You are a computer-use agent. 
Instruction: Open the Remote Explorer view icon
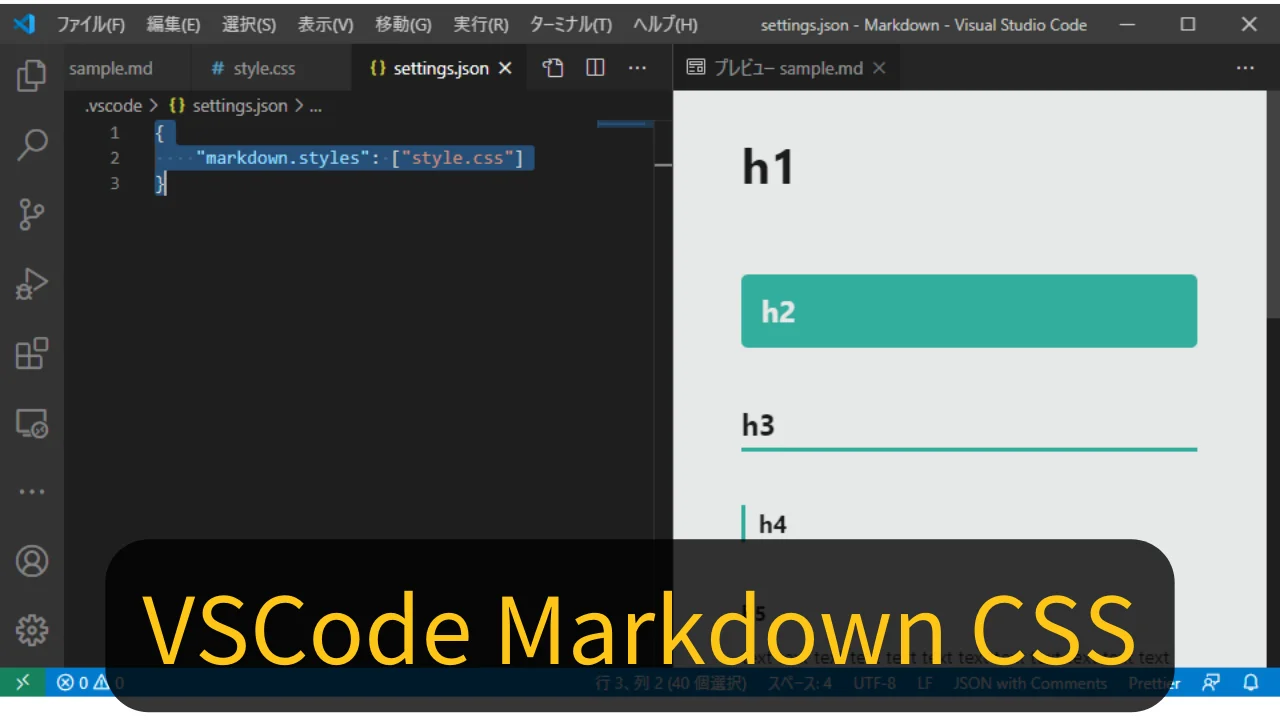point(32,424)
